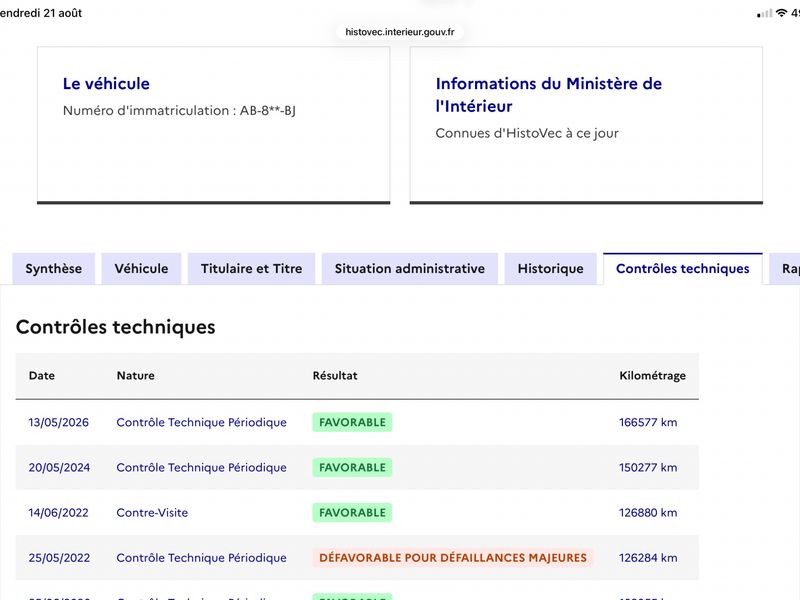The height and width of the screenshot is (600, 800).
Task: Tap the cellular signal bars icon
Action: tap(764, 14)
